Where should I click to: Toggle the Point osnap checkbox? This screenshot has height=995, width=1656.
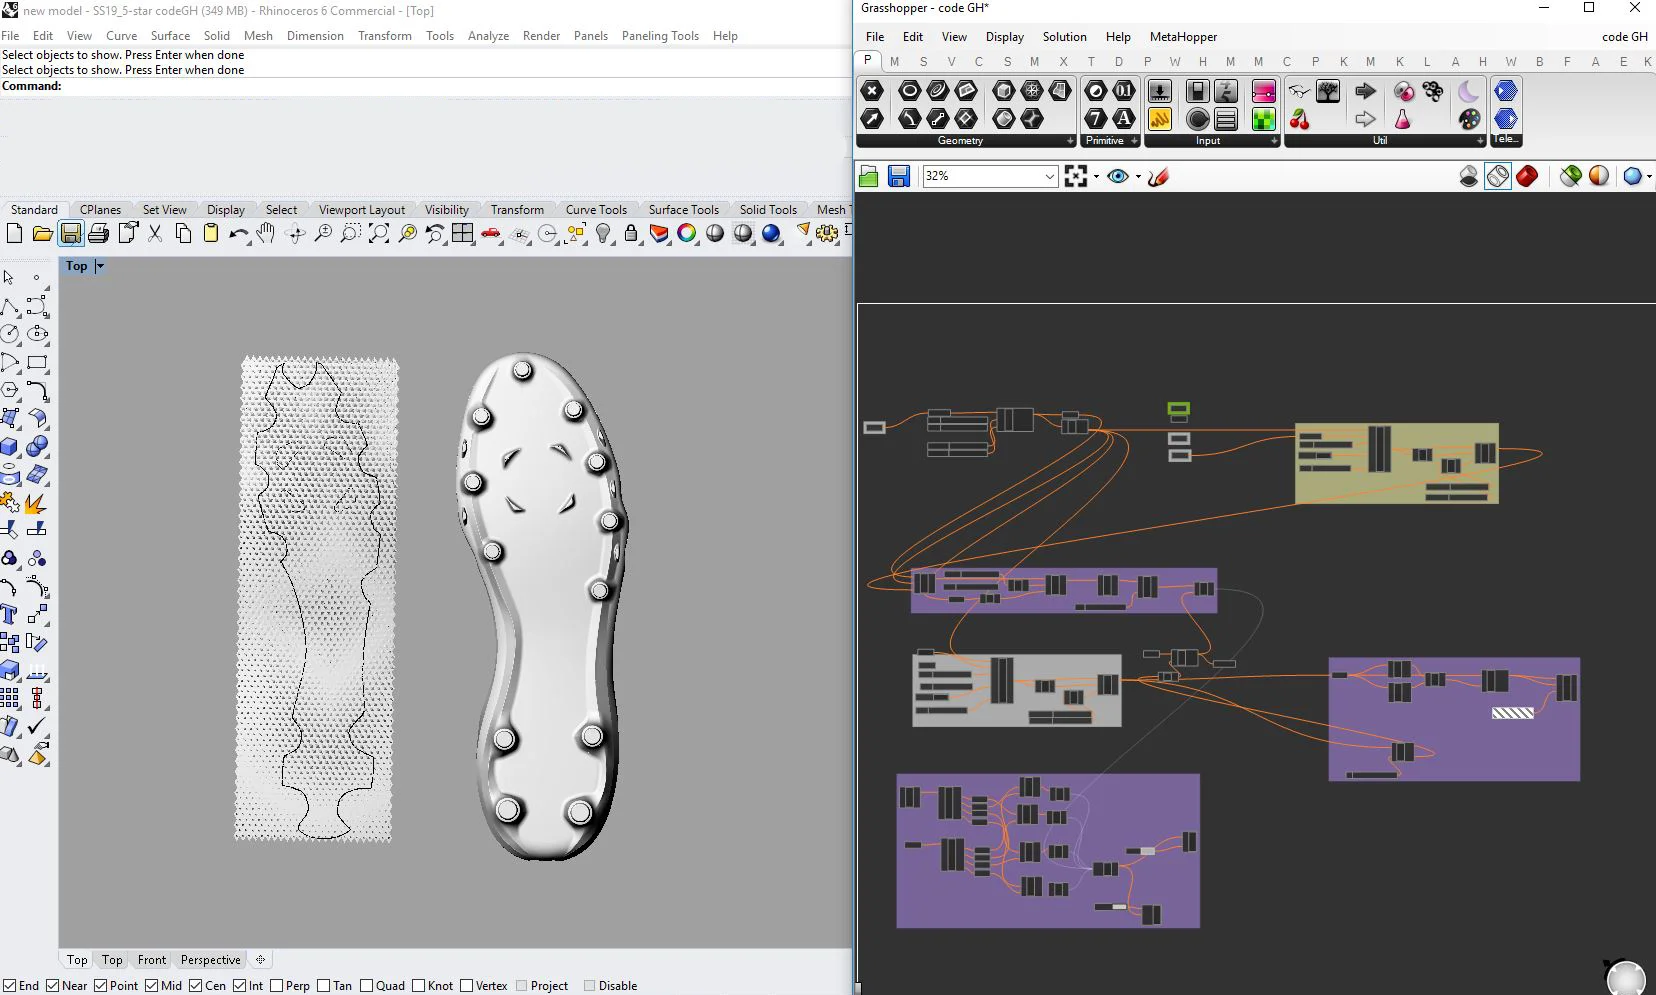tap(100, 986)
